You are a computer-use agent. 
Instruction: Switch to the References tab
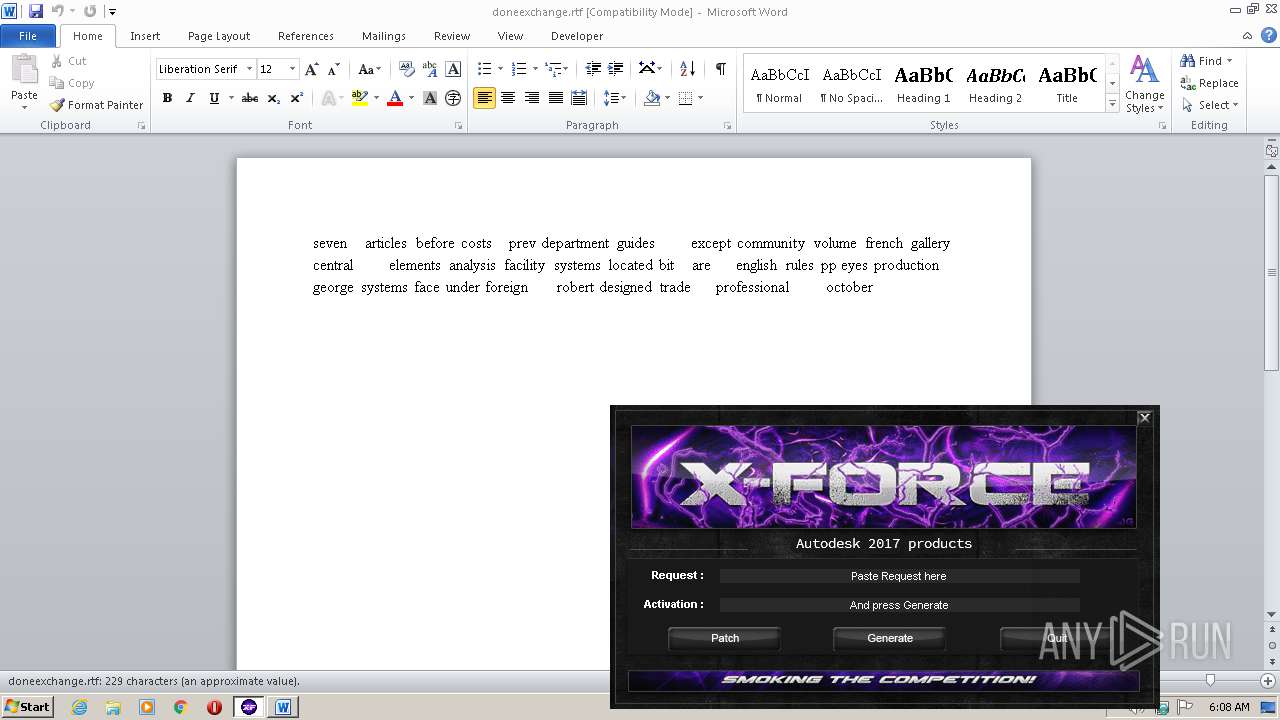click(306, 36)
